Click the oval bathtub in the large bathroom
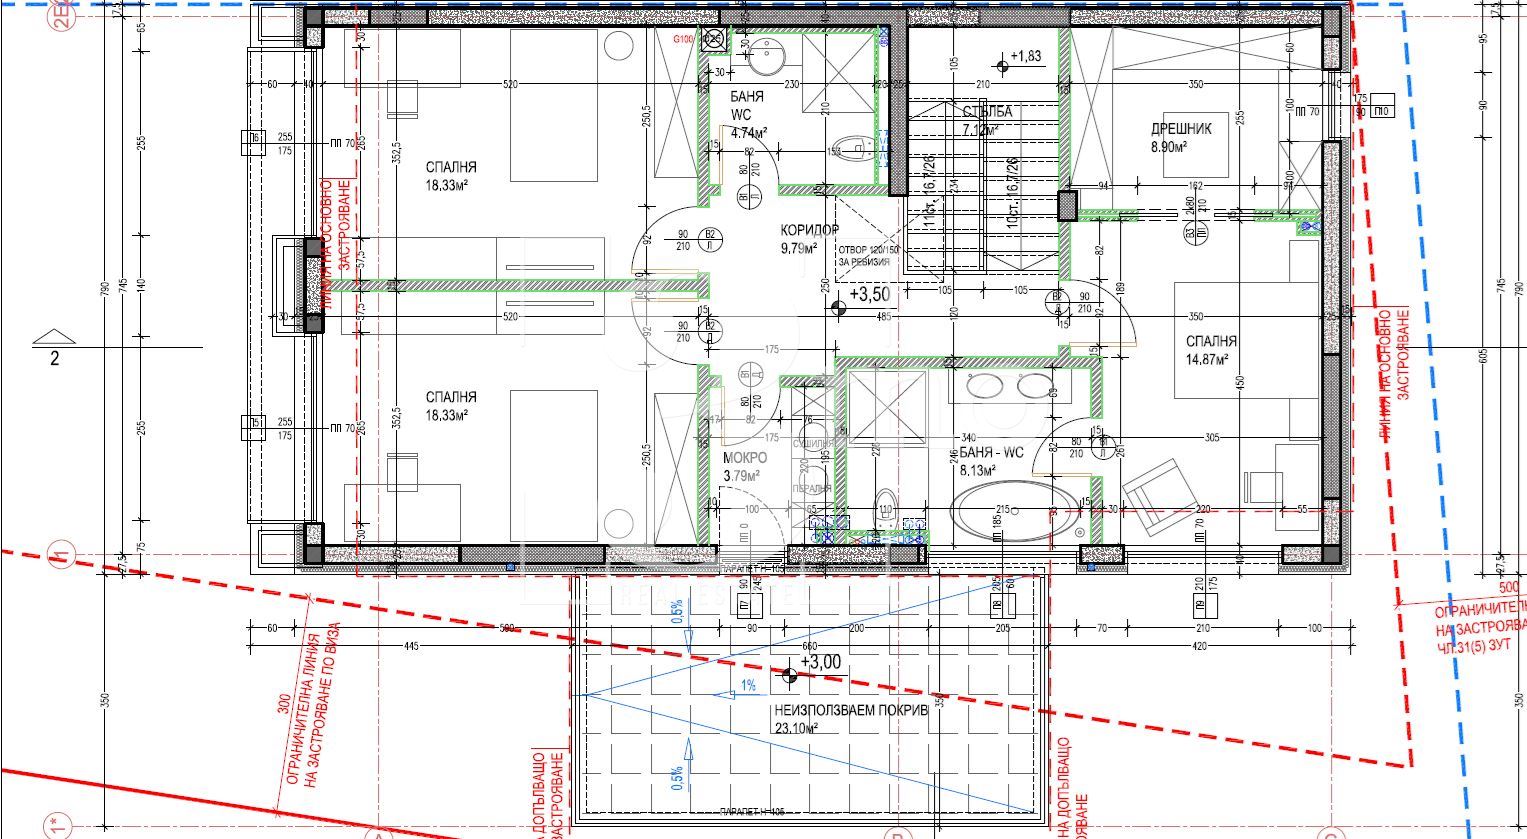This screenshot has width=1527, height=839. 1012,514
